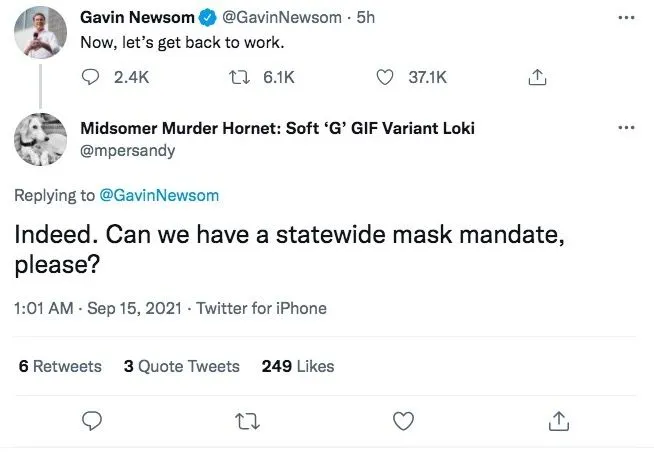
Task: View the 249 Likes list
Action: [297, 366]
